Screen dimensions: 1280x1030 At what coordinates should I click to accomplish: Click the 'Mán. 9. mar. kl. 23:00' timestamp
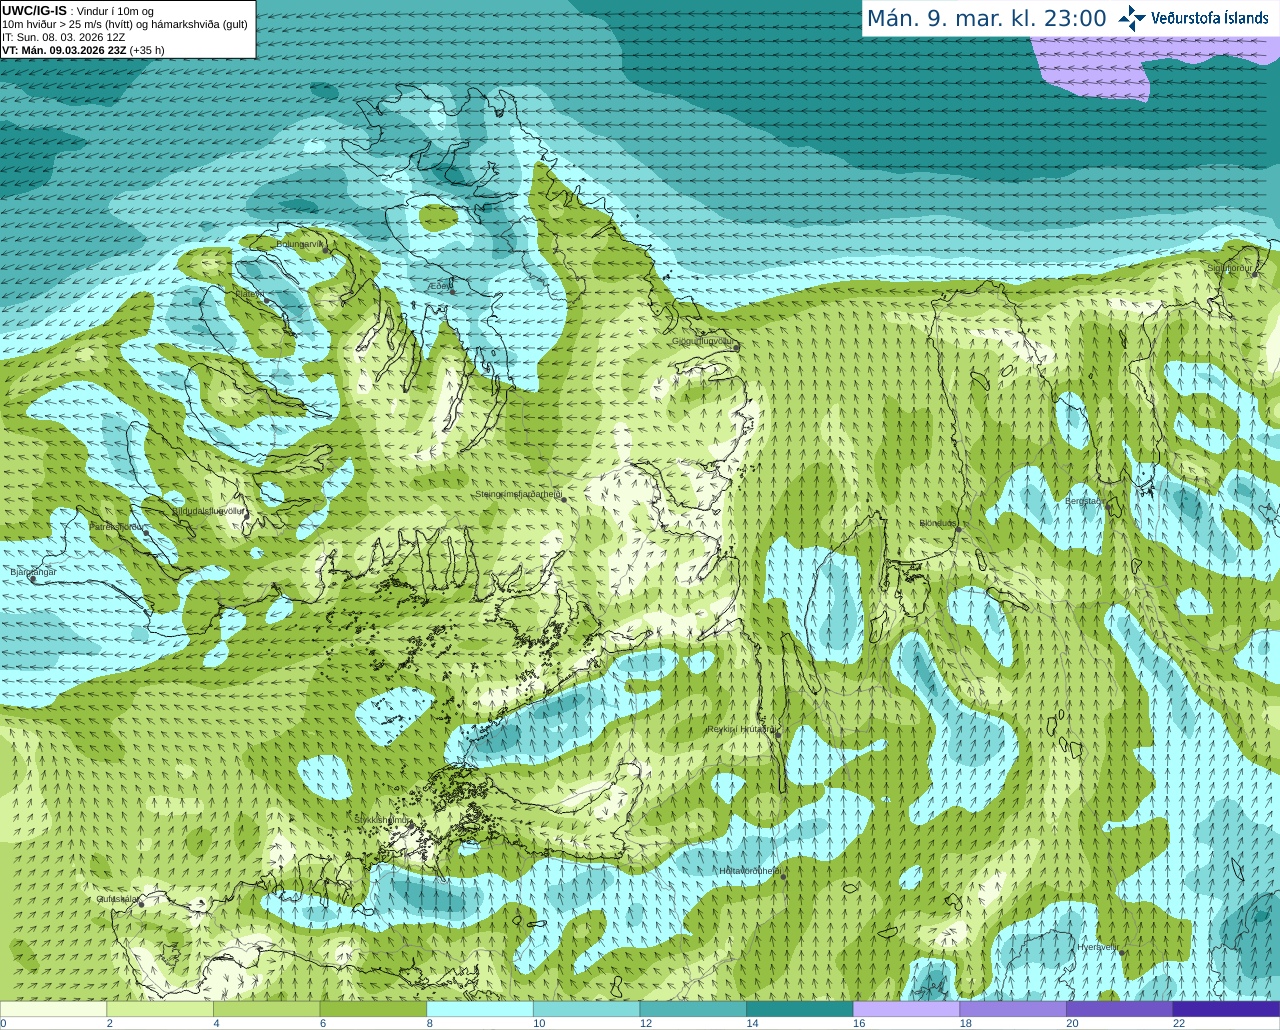(x=986, y=18)
